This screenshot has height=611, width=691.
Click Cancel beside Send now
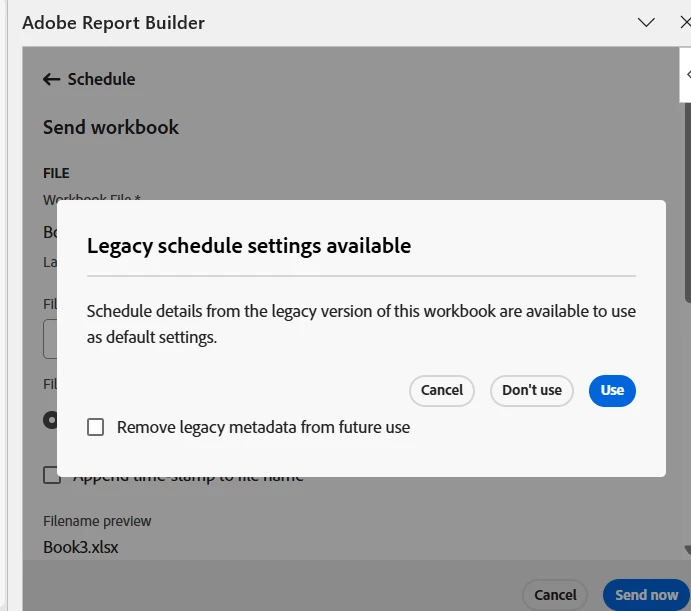pos(555,595)
